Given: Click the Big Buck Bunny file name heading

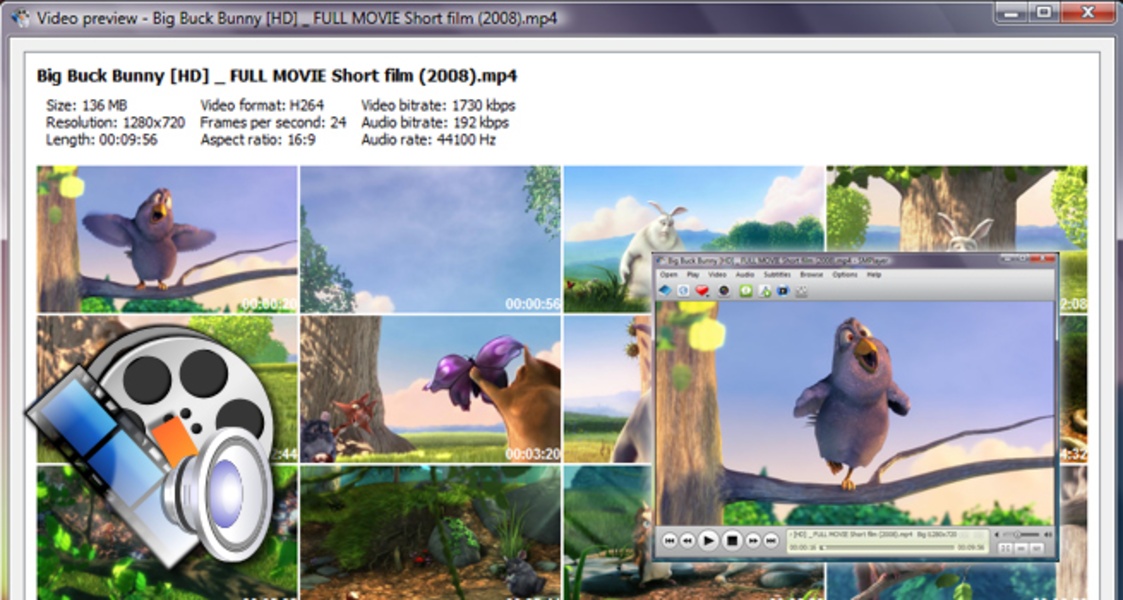Looking at the screenshot, I should (x=276, y=76).
